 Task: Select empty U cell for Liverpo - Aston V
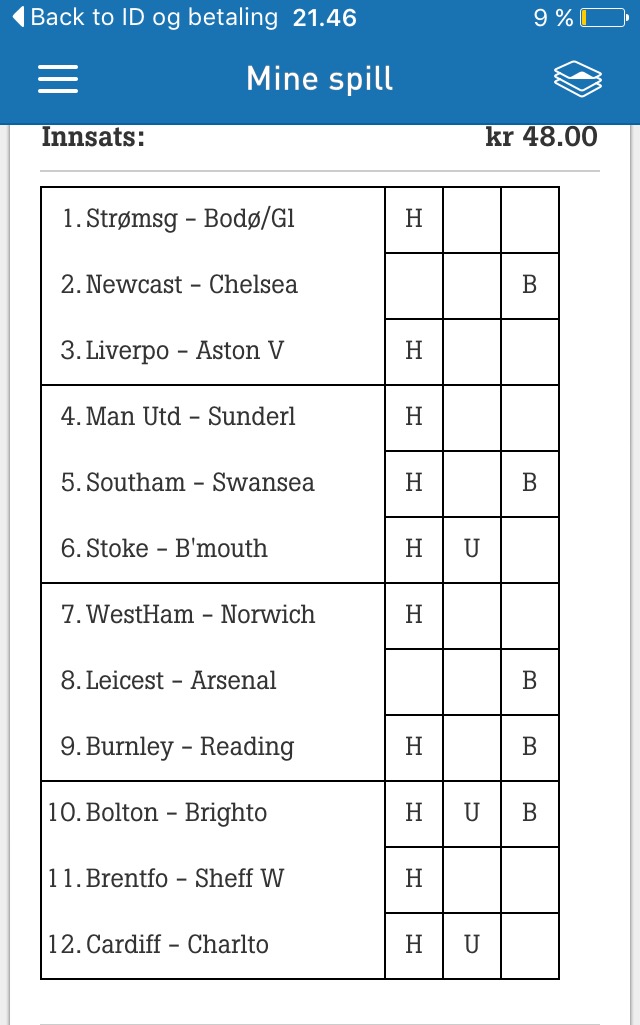pyautogui.click(x=471, y=352)
